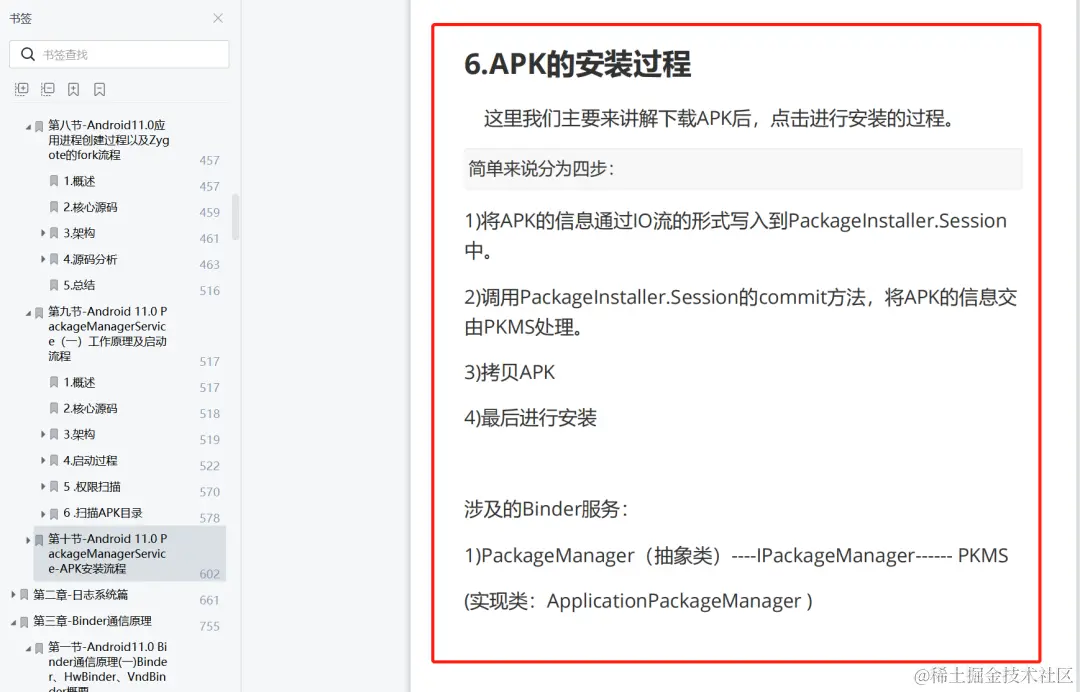Expand 4.源码分析 bookmark arrow
Image resolution: width=1080 pixels, height=692 pixels.
[x=43, y=260]
